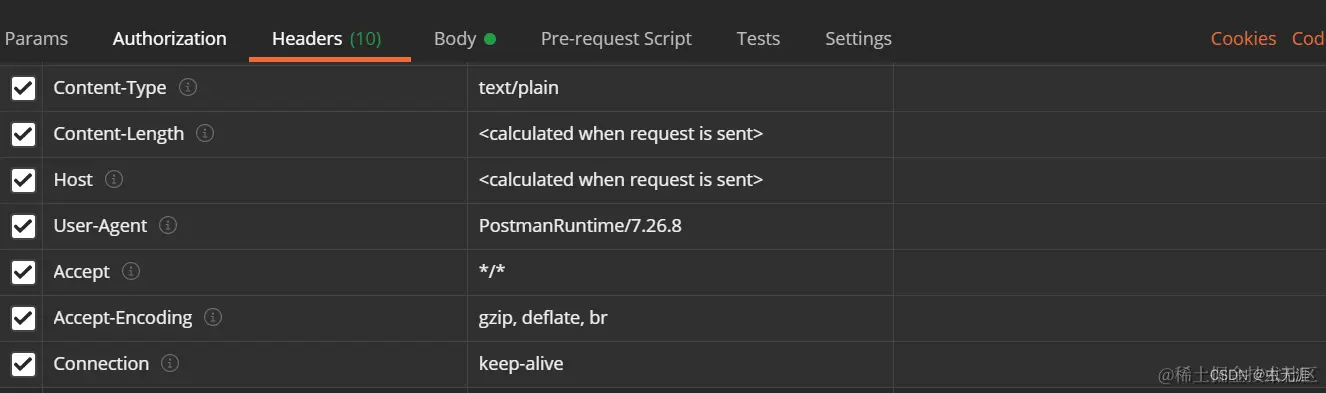Click info icon beside Accept-Encoding
This screenshot has height=393, width=1326.
[x=212, y=317]
